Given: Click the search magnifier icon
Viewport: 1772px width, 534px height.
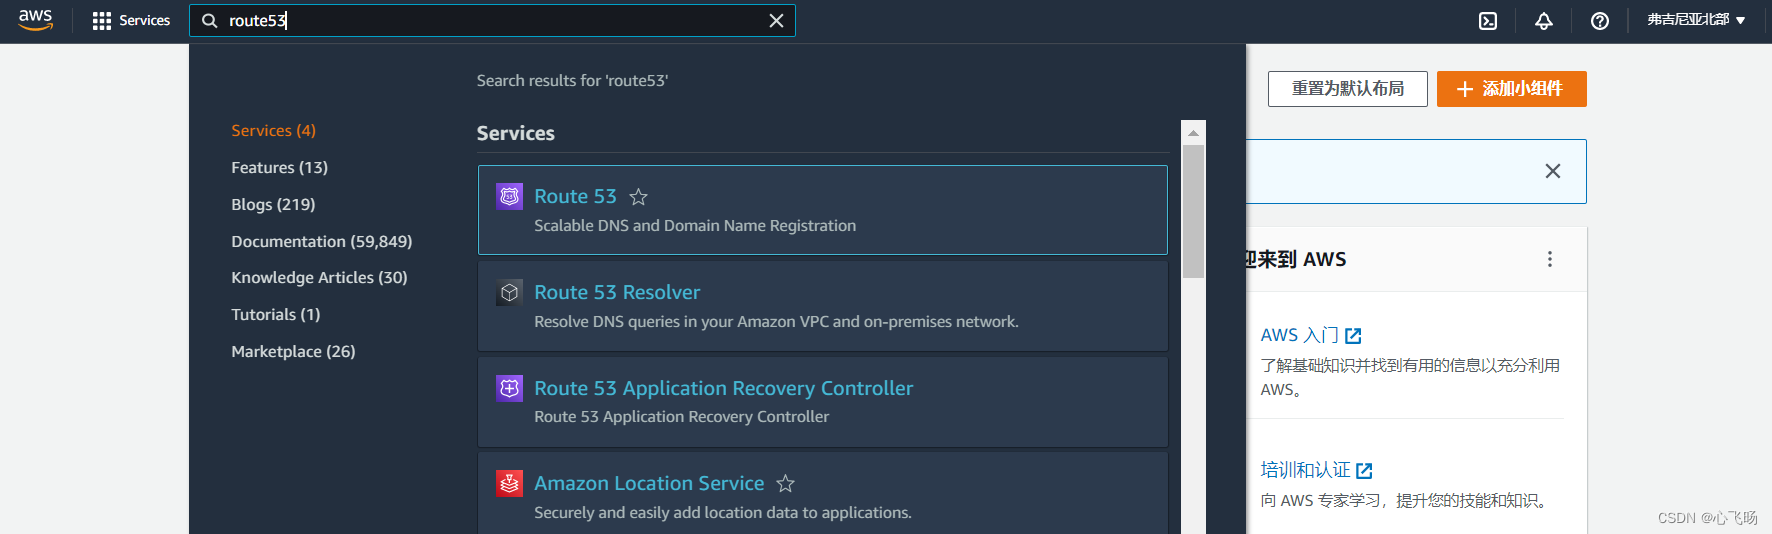Looking at the screenshot, I should pos(210,20).
